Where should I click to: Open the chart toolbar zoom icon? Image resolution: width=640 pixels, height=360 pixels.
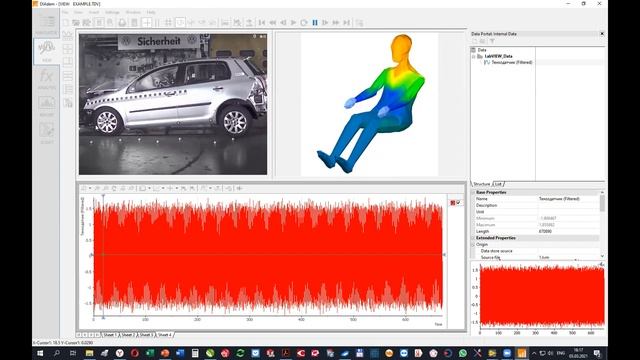click(97, 188)
